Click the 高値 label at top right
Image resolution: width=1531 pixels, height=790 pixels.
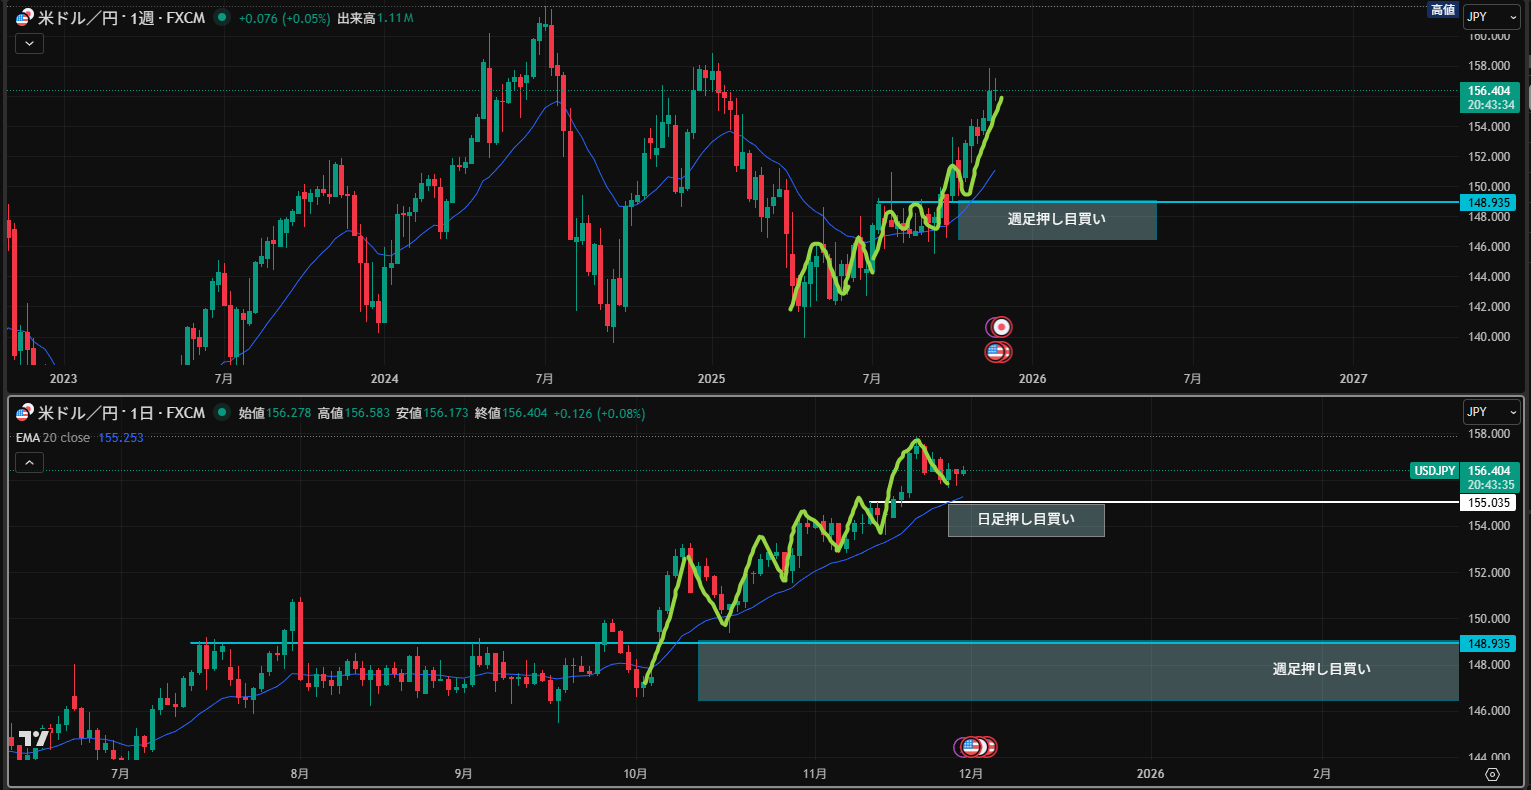[x=1442, y=10]
